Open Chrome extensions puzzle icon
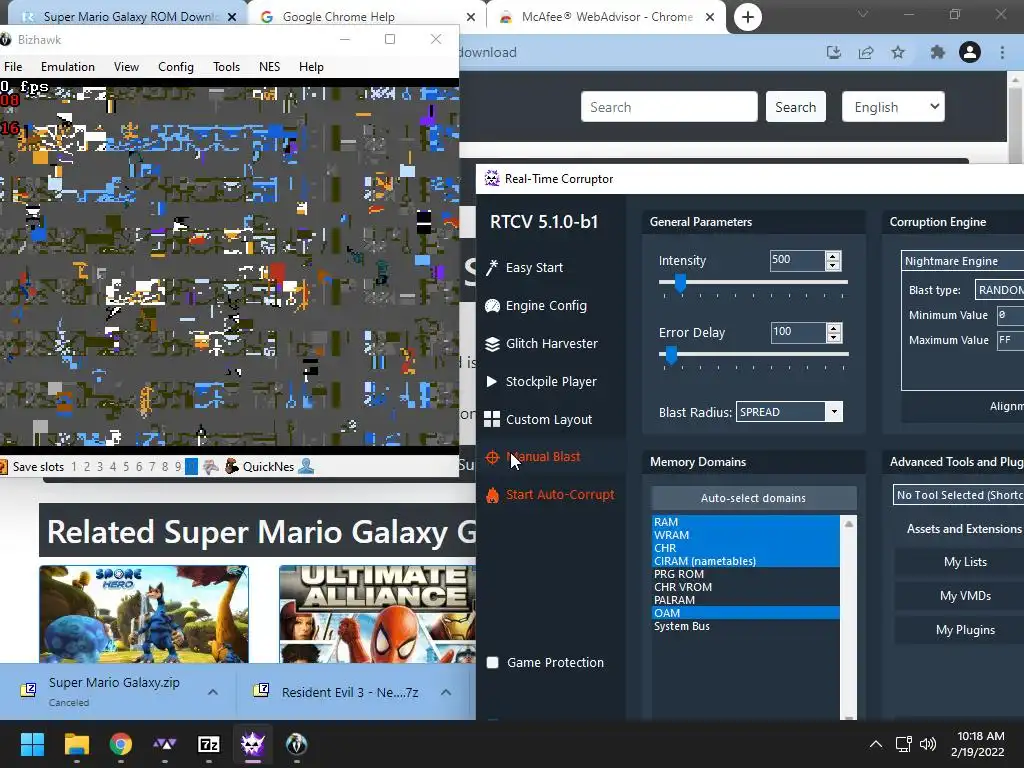 point(937,52)
